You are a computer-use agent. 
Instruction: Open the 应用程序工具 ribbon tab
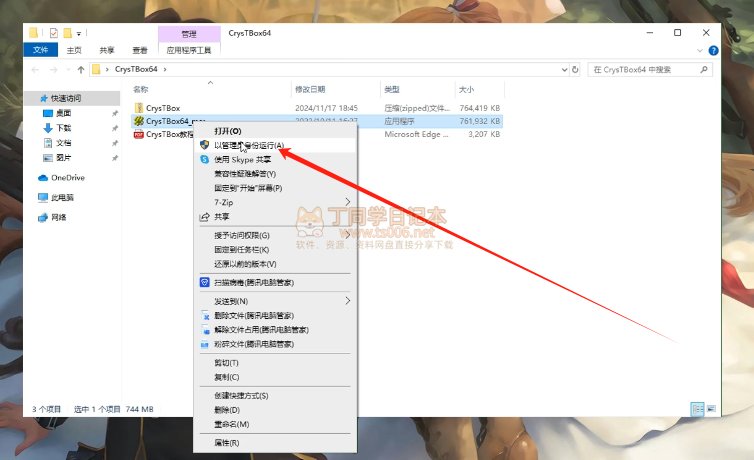tap(189, 50)
